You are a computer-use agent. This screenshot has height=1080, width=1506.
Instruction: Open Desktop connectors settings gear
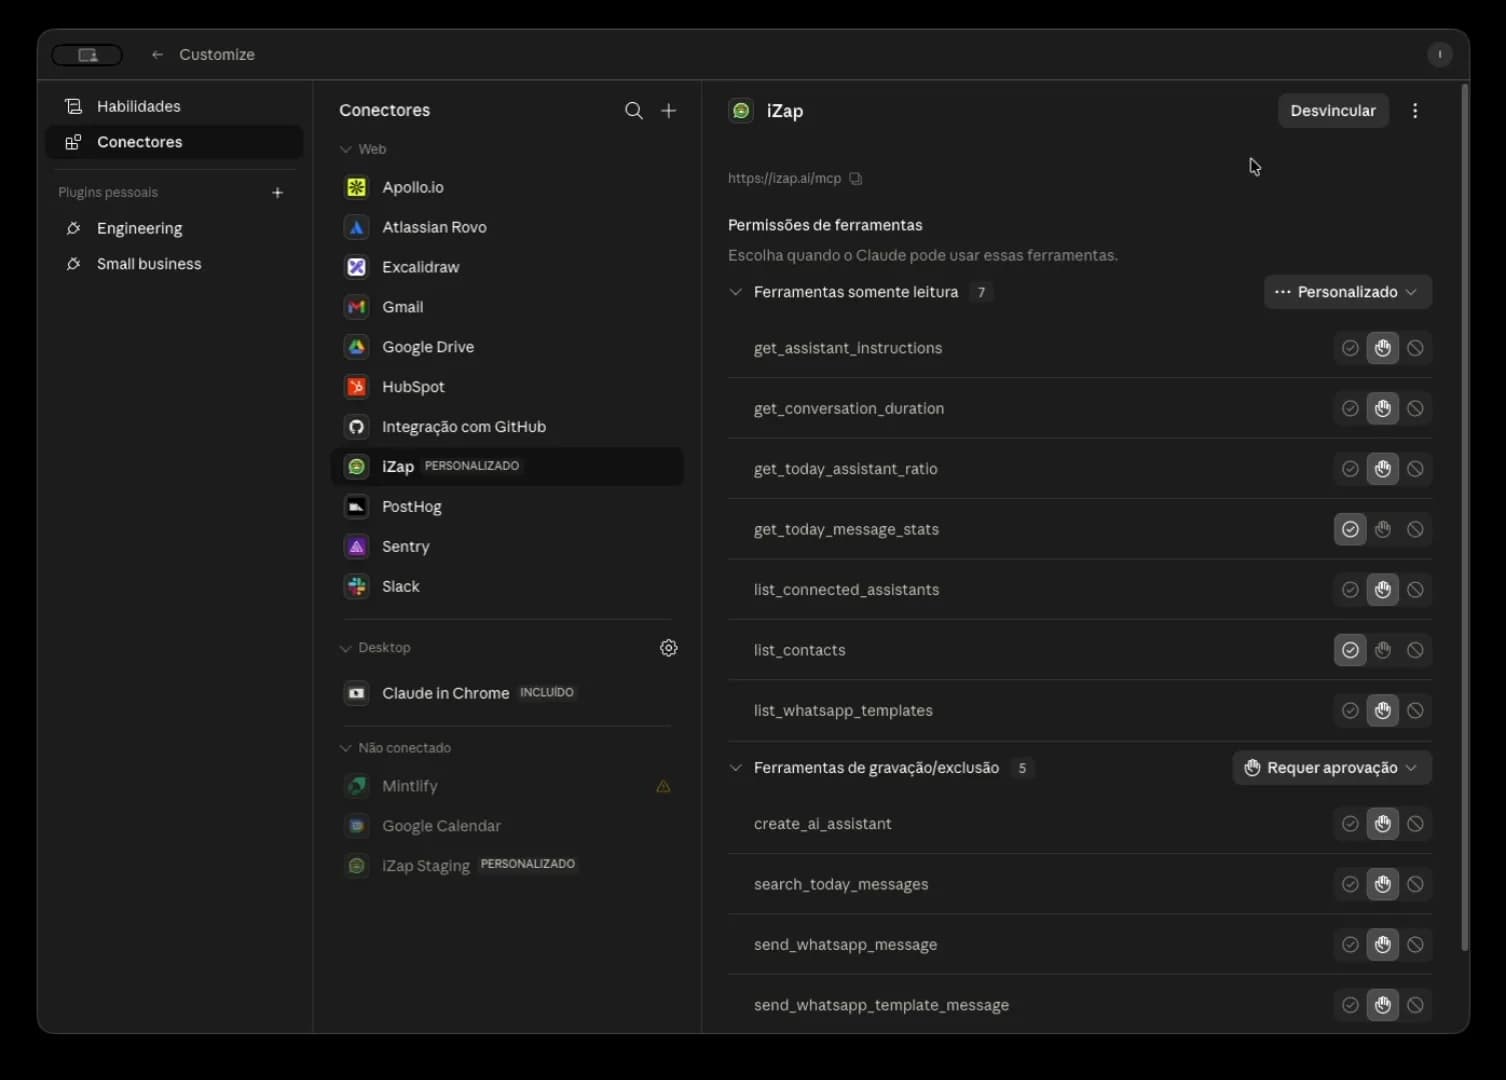click(669, 648)
